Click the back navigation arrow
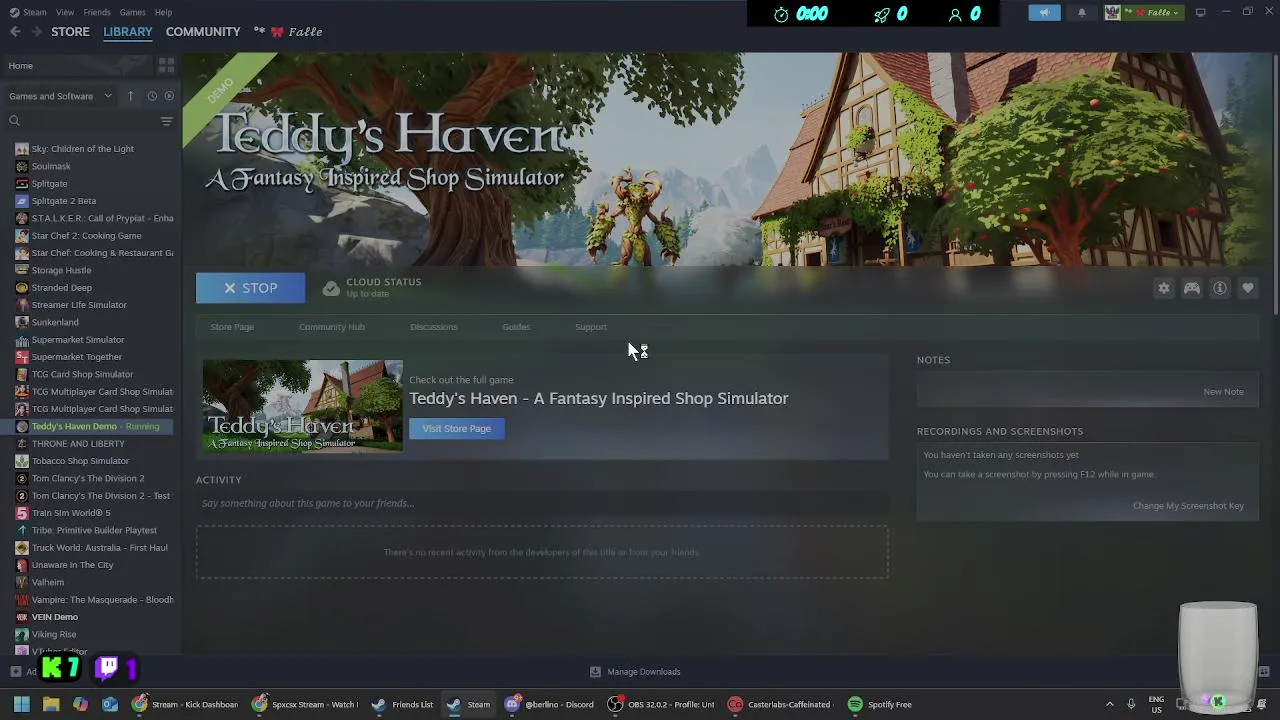This screenshot has height=720, width=1280. pos(15,32)
